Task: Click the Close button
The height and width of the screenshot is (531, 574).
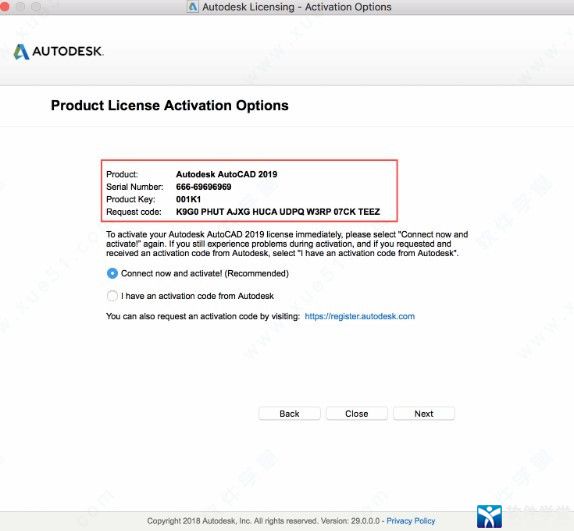Action: tap(357, 414)
